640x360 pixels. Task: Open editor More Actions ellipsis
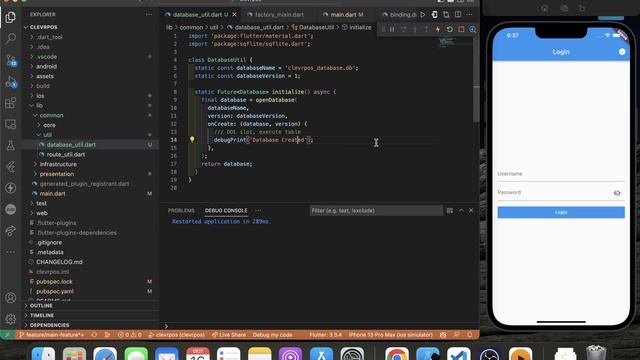(x=469, y=15)
